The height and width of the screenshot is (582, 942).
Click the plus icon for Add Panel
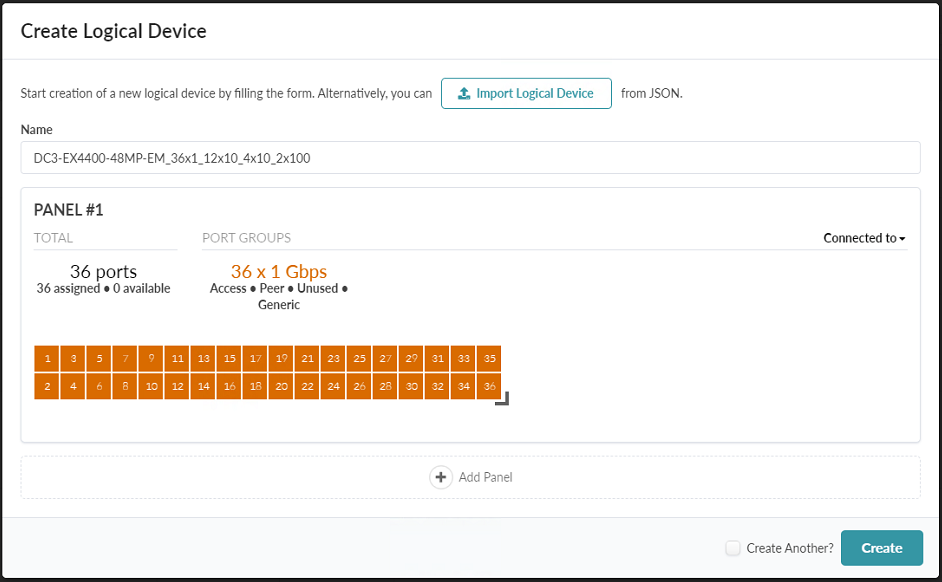point(441,477)
